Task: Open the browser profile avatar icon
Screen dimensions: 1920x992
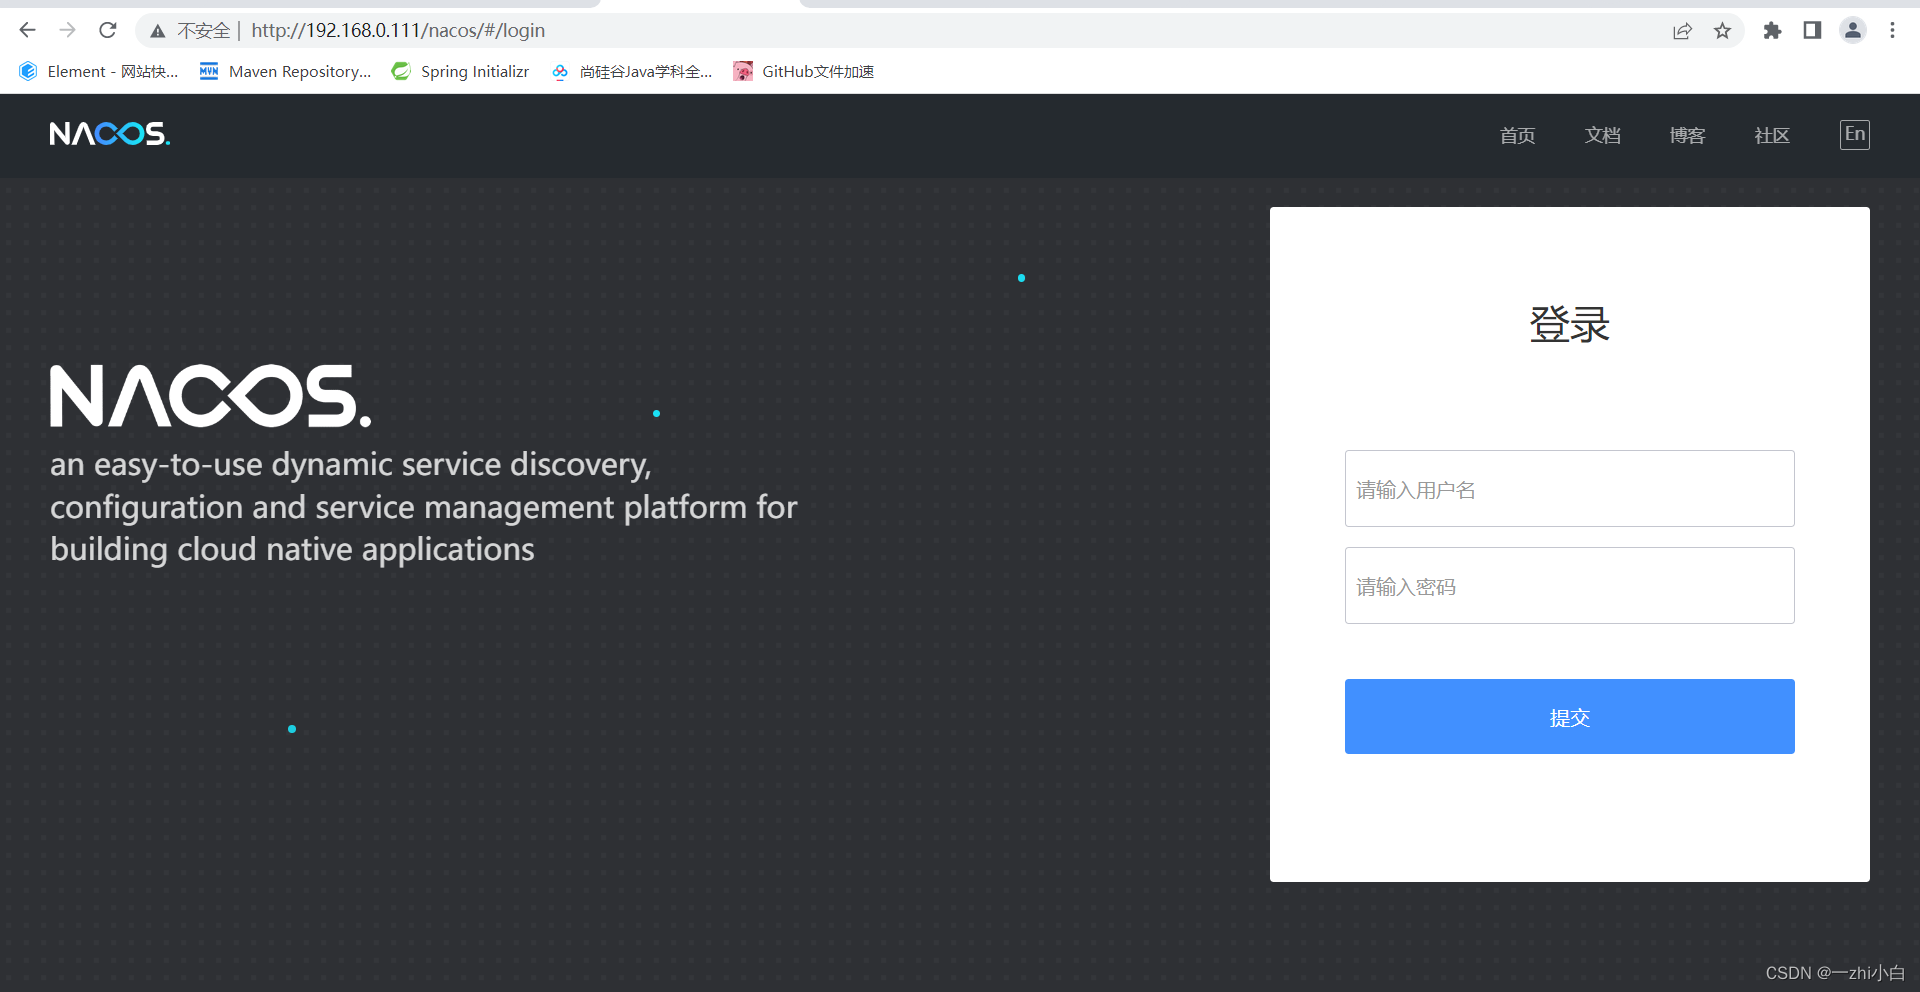Action: tap(1853, 30)
